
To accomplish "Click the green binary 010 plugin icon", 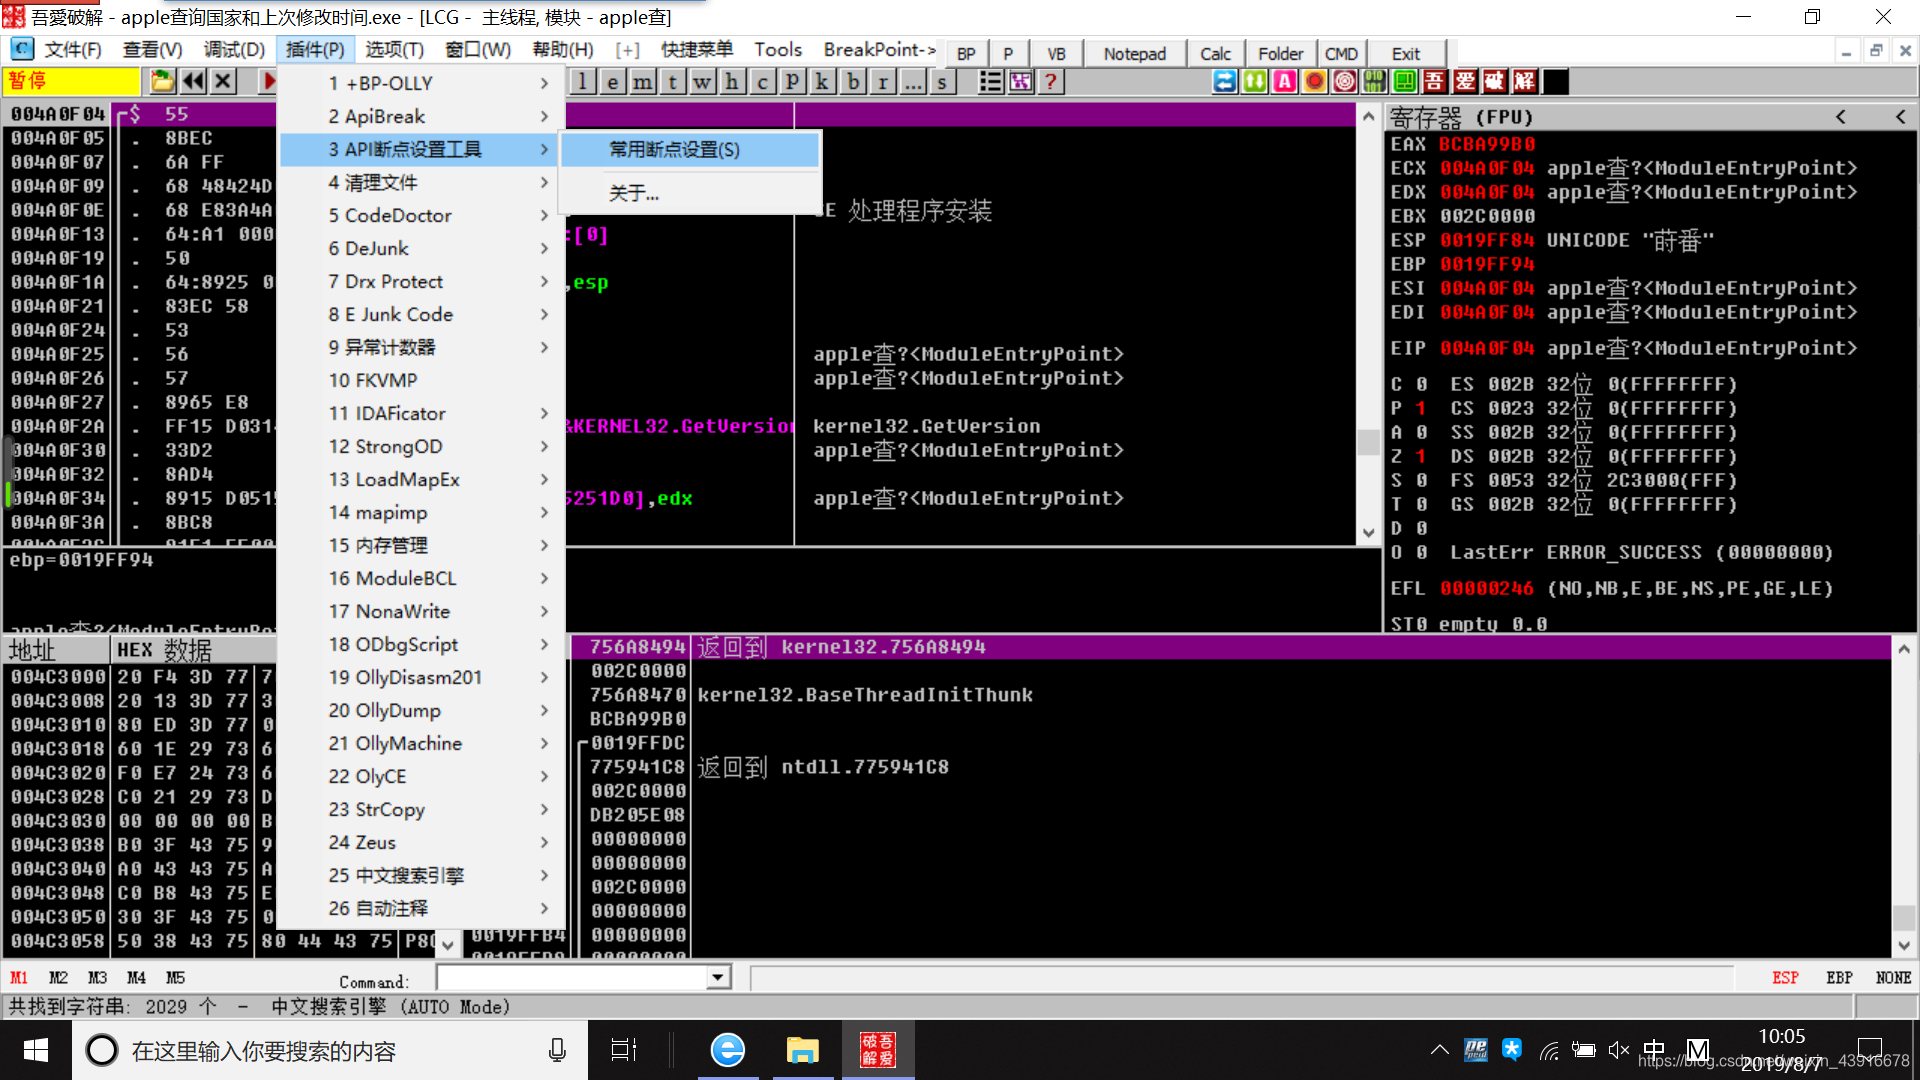I will tap(1375, 82).
